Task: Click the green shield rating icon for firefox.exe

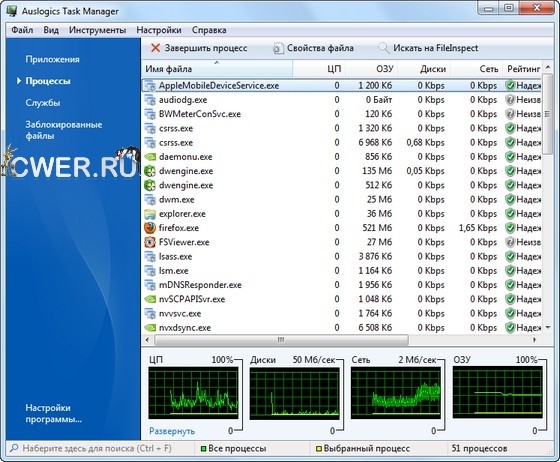Action: (510, 228)
